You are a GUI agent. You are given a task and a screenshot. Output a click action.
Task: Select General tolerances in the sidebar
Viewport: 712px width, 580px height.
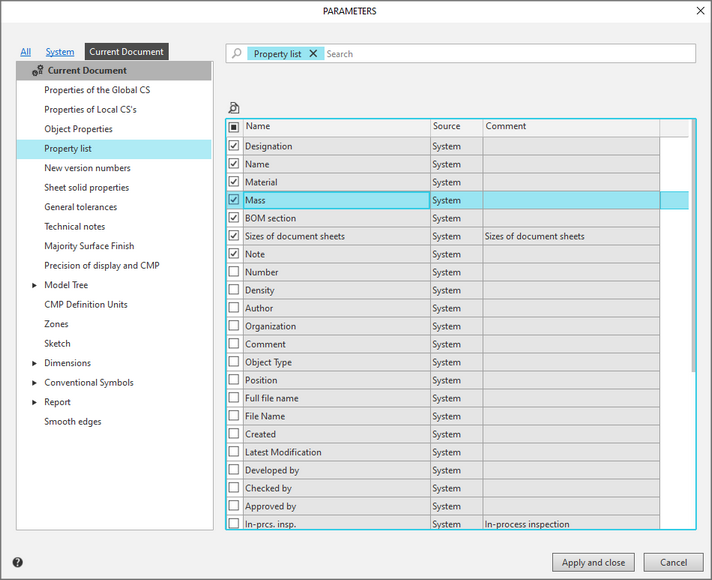point(80,207)
